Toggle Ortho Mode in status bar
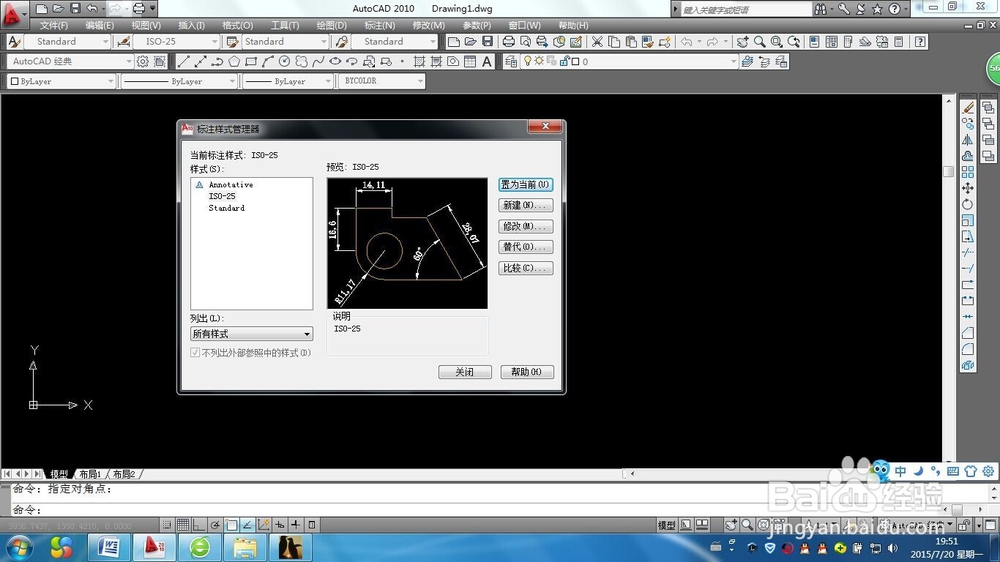Screen dimensions: 1000x562 [199, 525]
